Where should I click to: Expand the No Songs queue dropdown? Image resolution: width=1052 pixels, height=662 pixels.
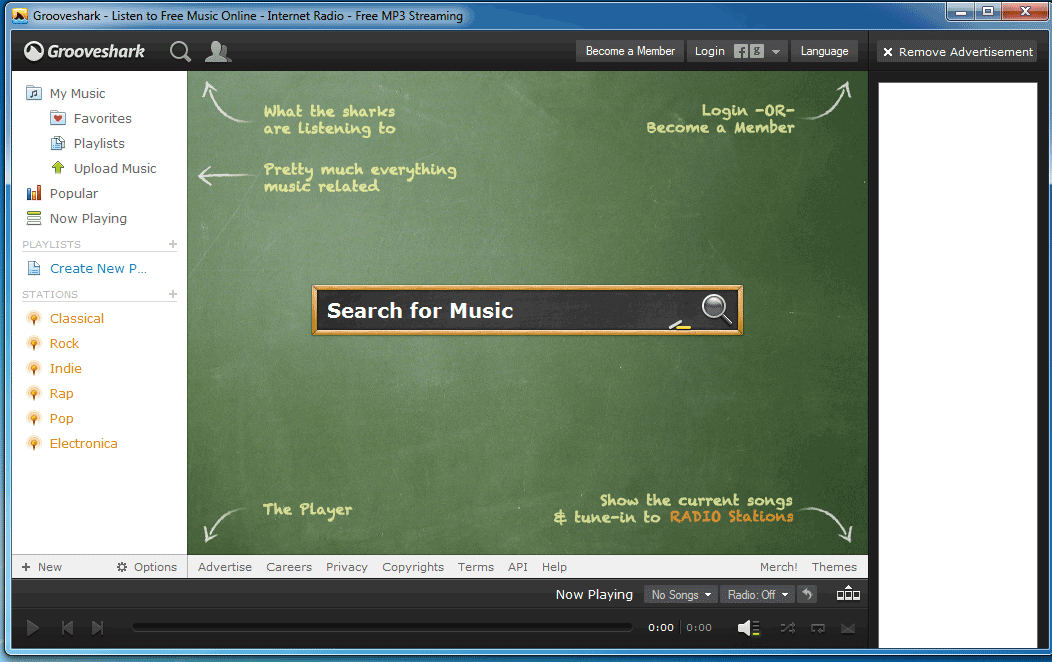(x=680, y=594)
